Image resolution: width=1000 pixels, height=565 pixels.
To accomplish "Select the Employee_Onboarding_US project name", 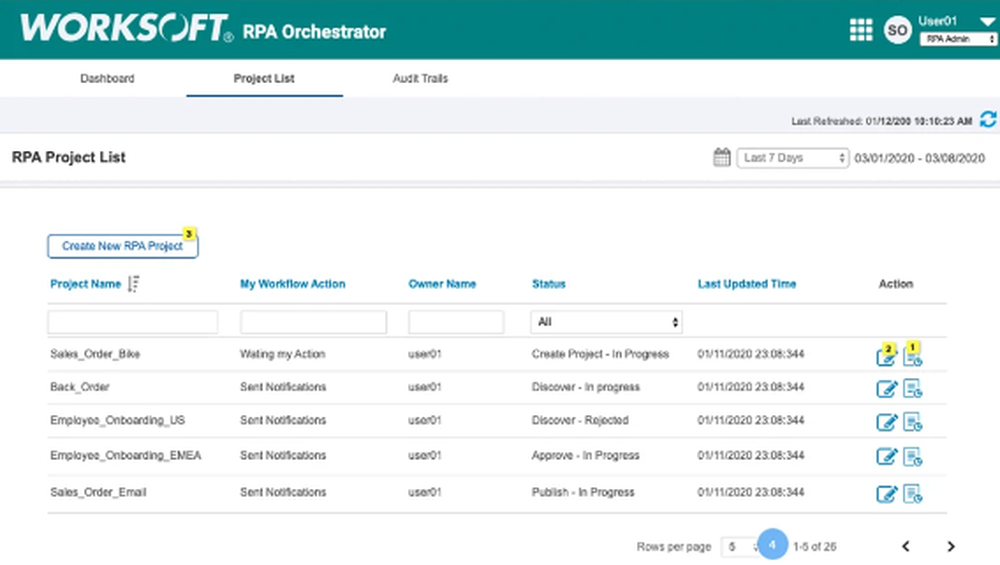I will [x=117, y=420].
